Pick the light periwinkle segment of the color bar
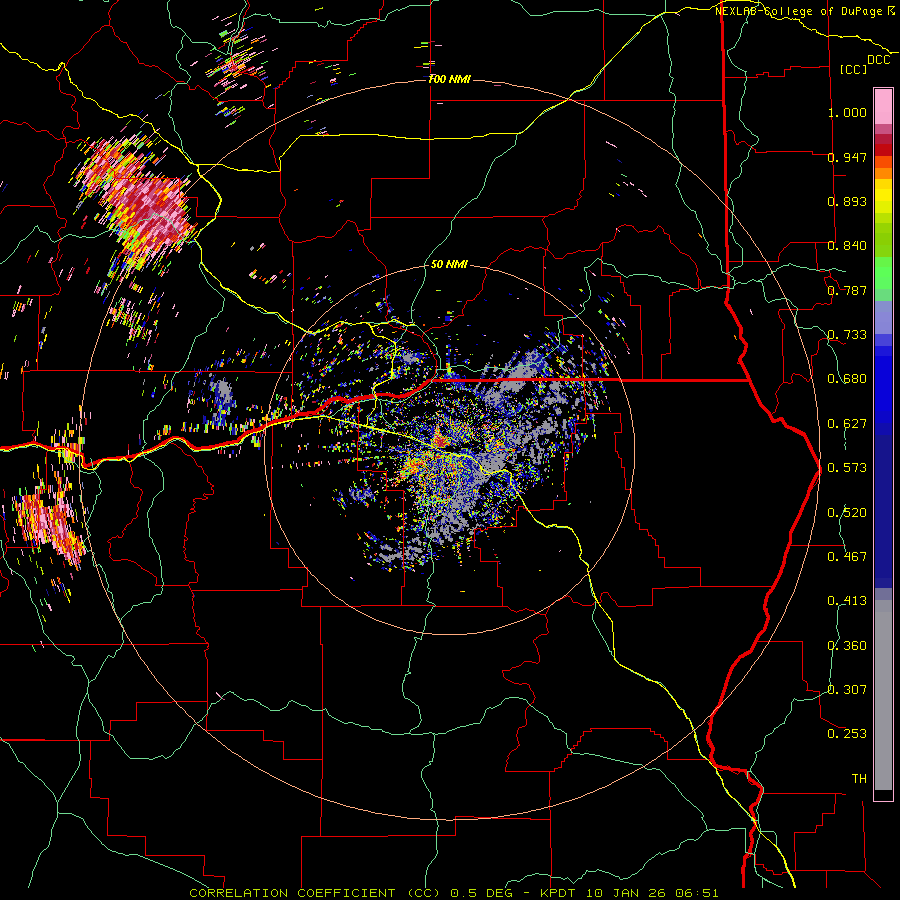Screen dimensions: 900x900 883,317
